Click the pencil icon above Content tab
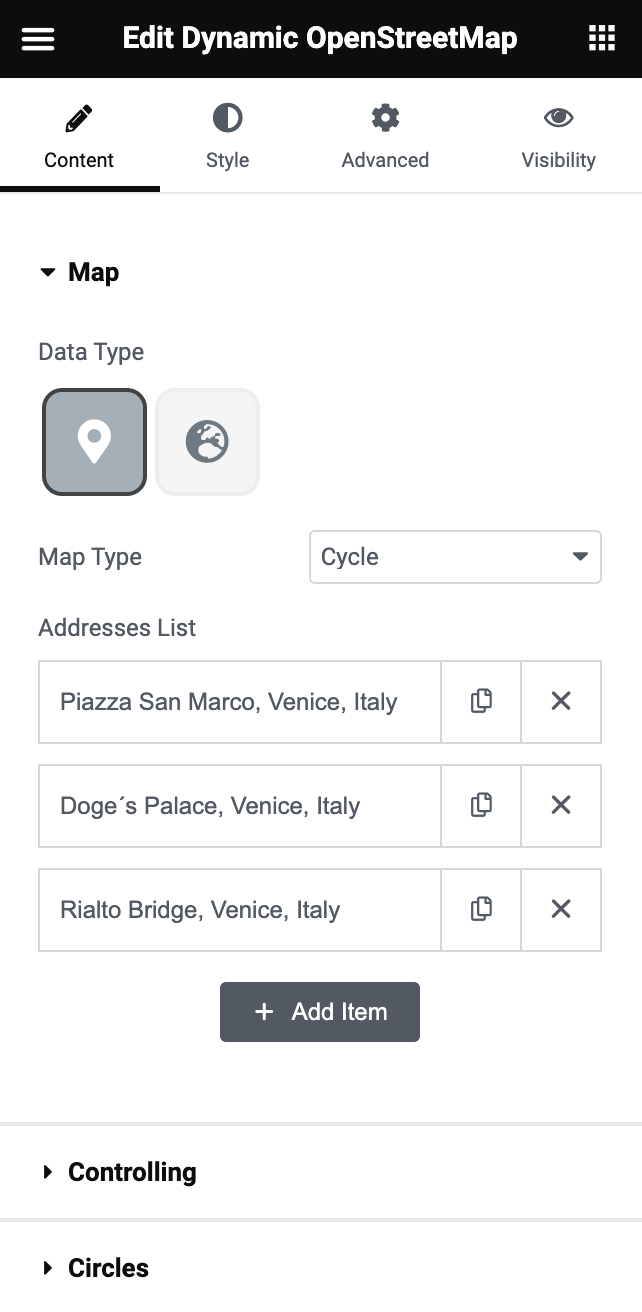Screen dimensions: 642x1312 [x=79, y=116]
